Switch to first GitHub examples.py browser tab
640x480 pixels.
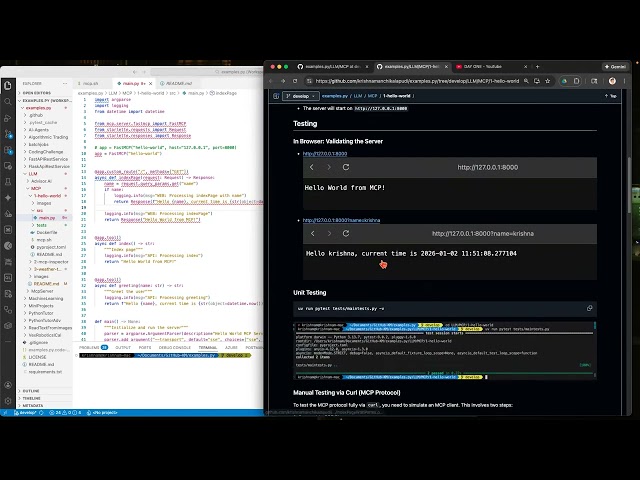332,67
